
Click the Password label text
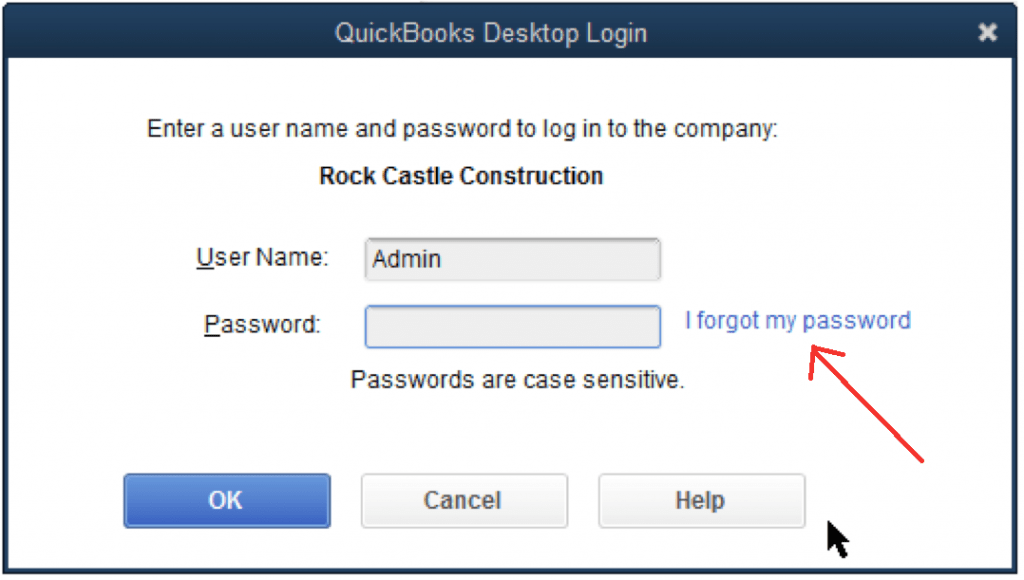(262, 325)
